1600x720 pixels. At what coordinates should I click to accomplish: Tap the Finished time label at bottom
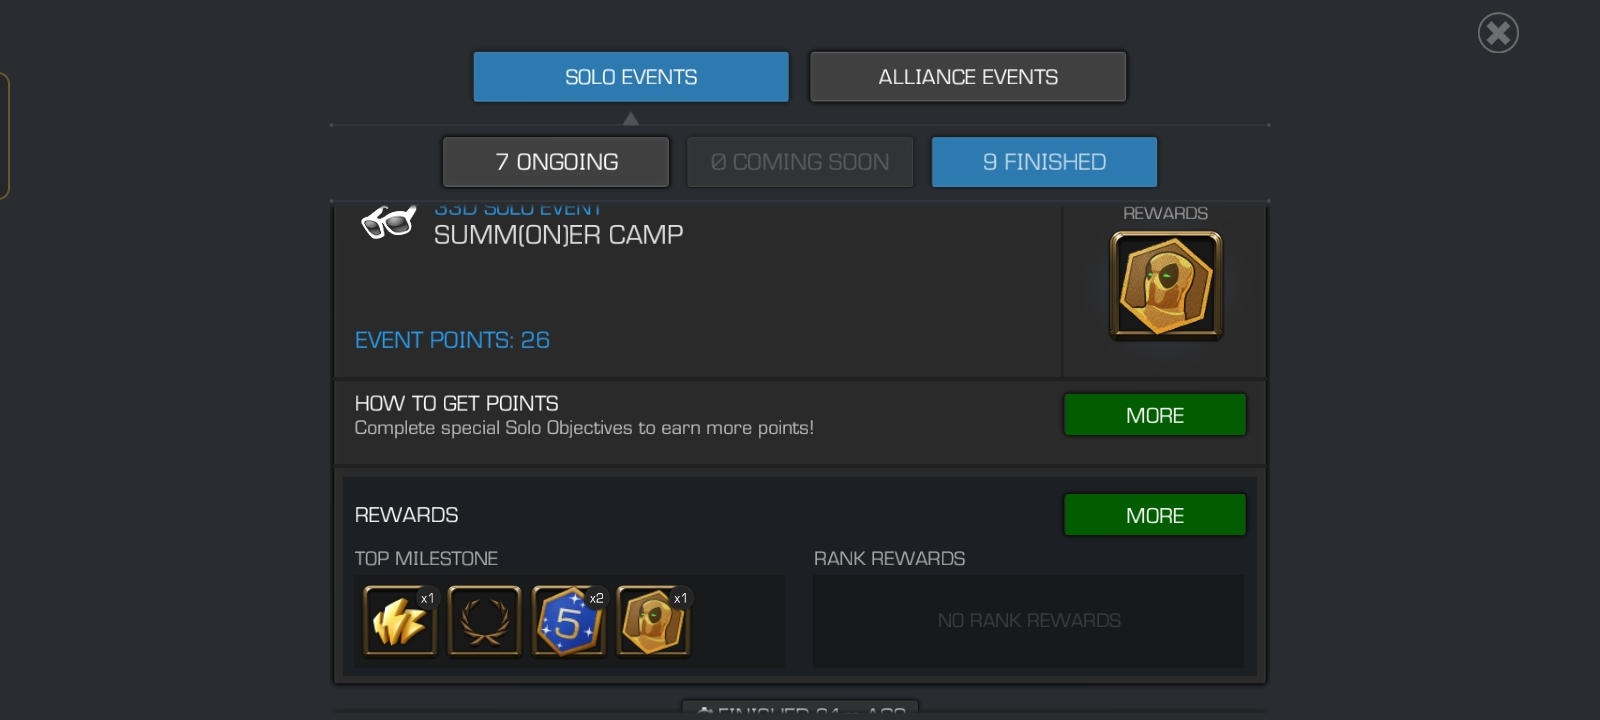tap(800, 709)
